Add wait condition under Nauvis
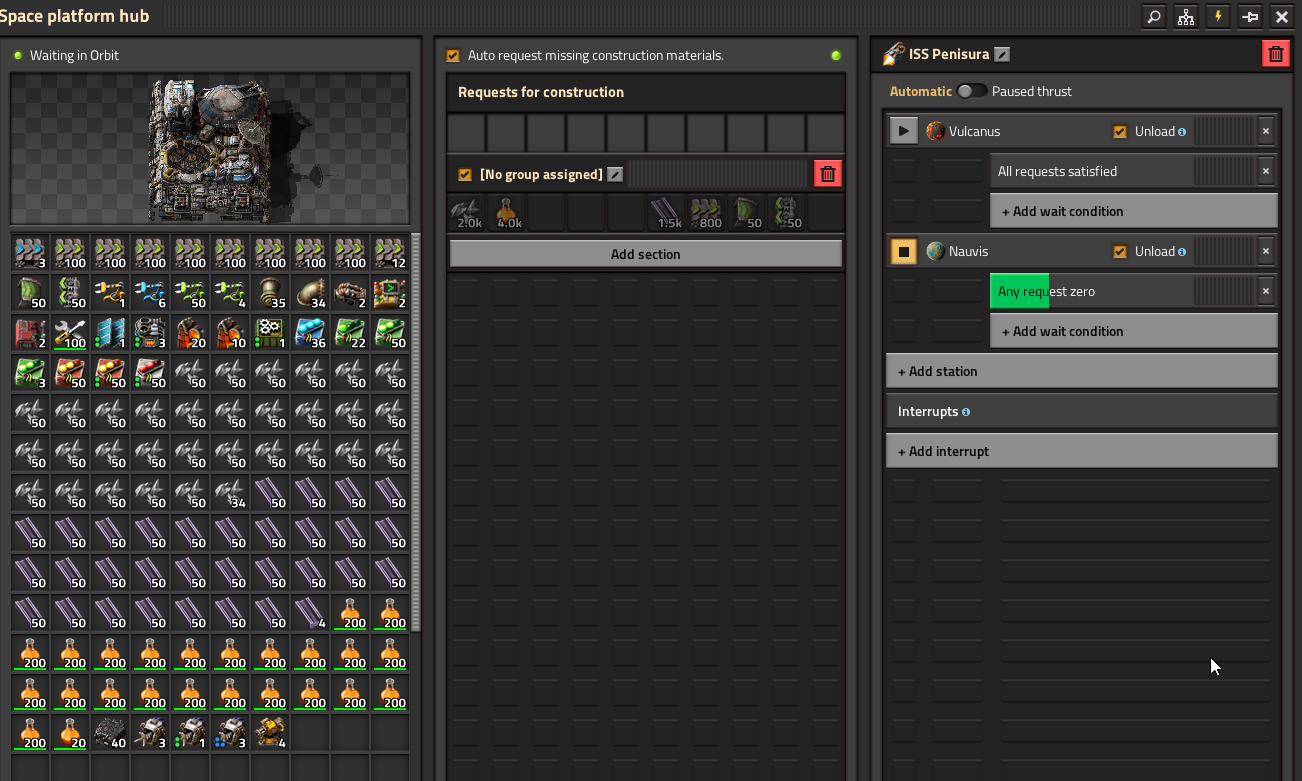Viewport: 1302px width, 781px height. [1133, 331]
